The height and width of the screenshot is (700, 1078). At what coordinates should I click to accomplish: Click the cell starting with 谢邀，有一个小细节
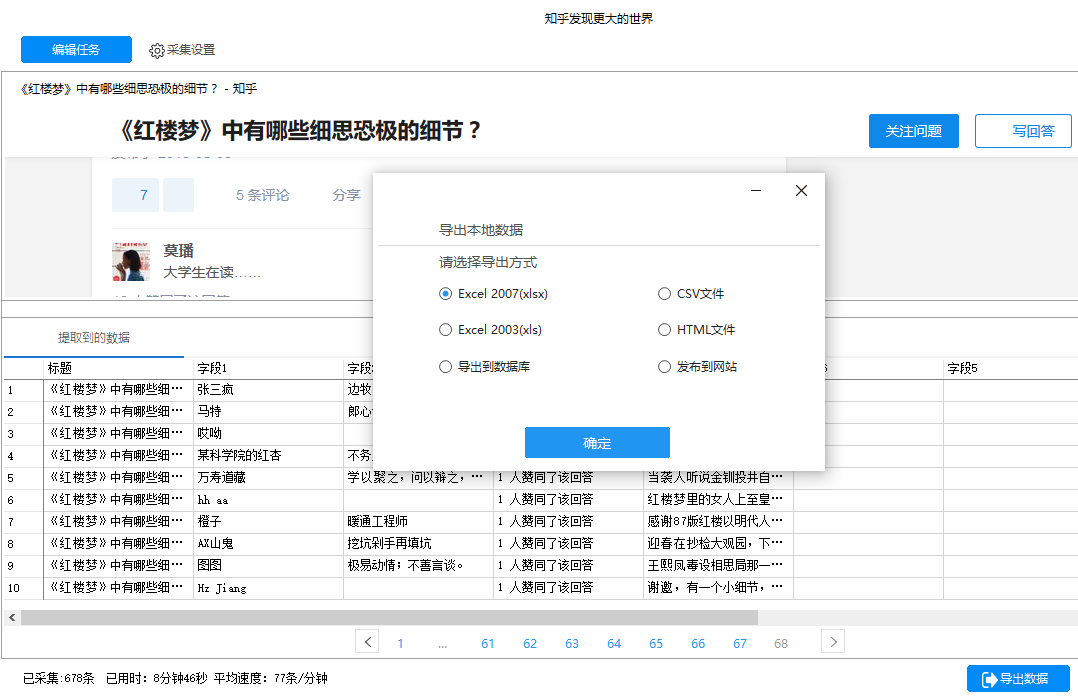tap(718, 588)
